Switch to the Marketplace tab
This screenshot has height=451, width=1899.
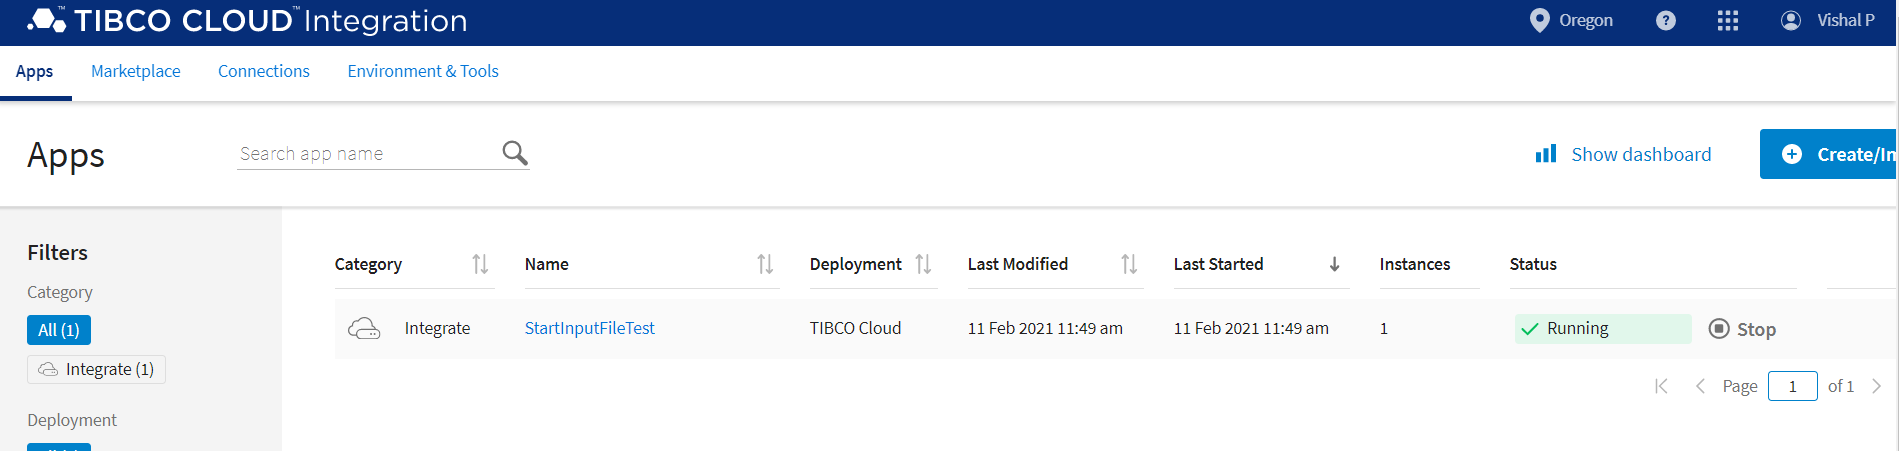[136, 71]
